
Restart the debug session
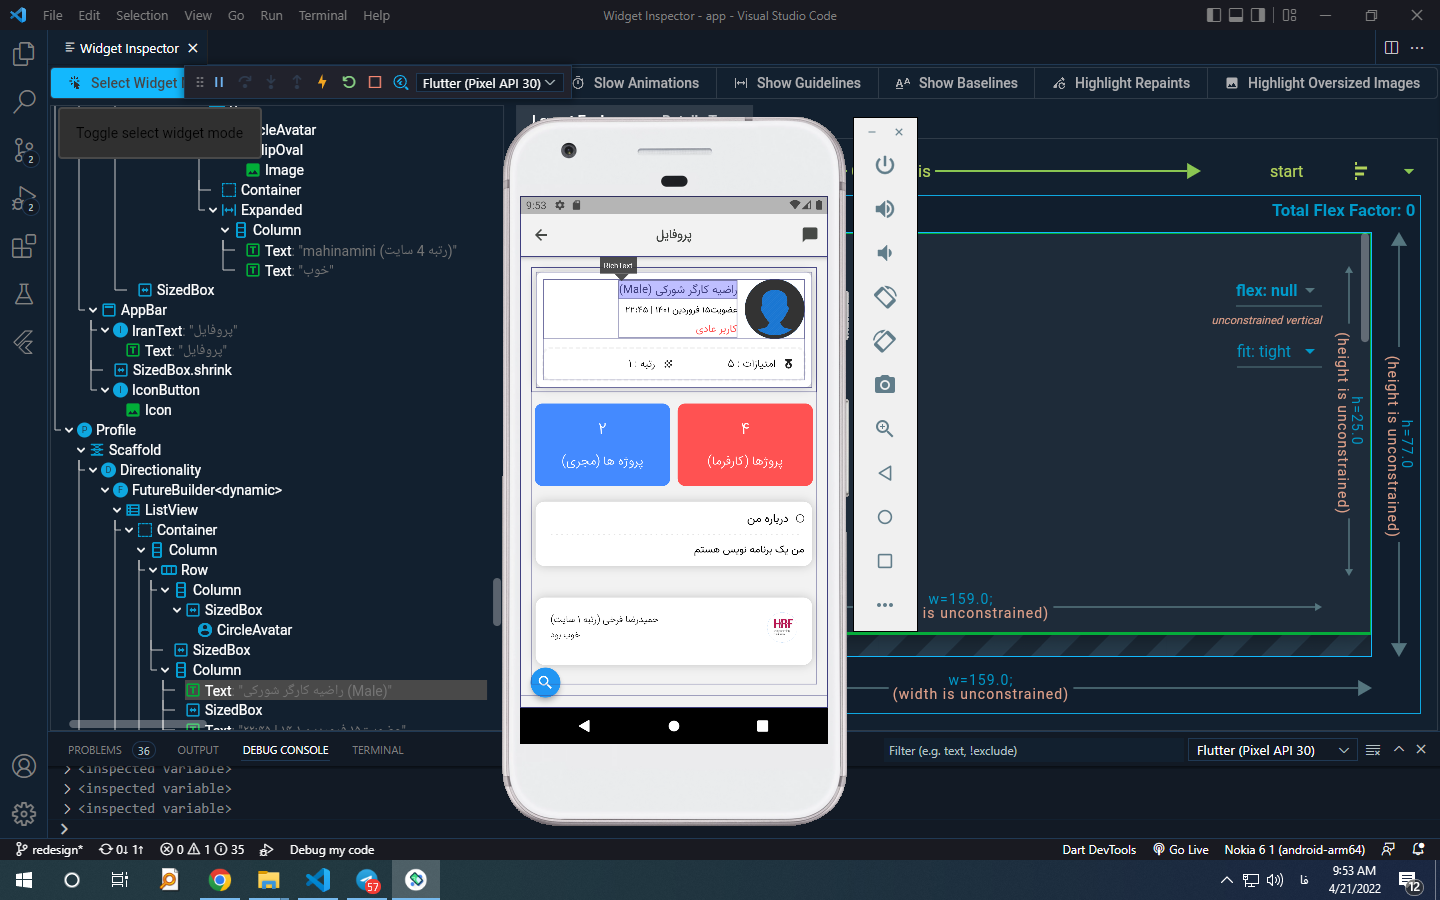[348, 83]
